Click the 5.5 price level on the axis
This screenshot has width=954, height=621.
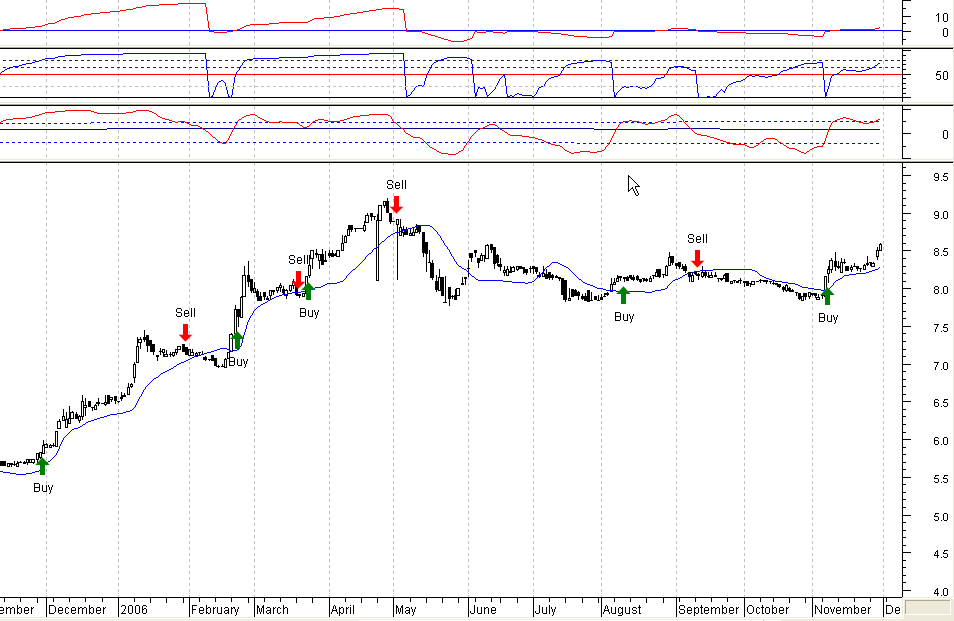[x=940, y=479]
